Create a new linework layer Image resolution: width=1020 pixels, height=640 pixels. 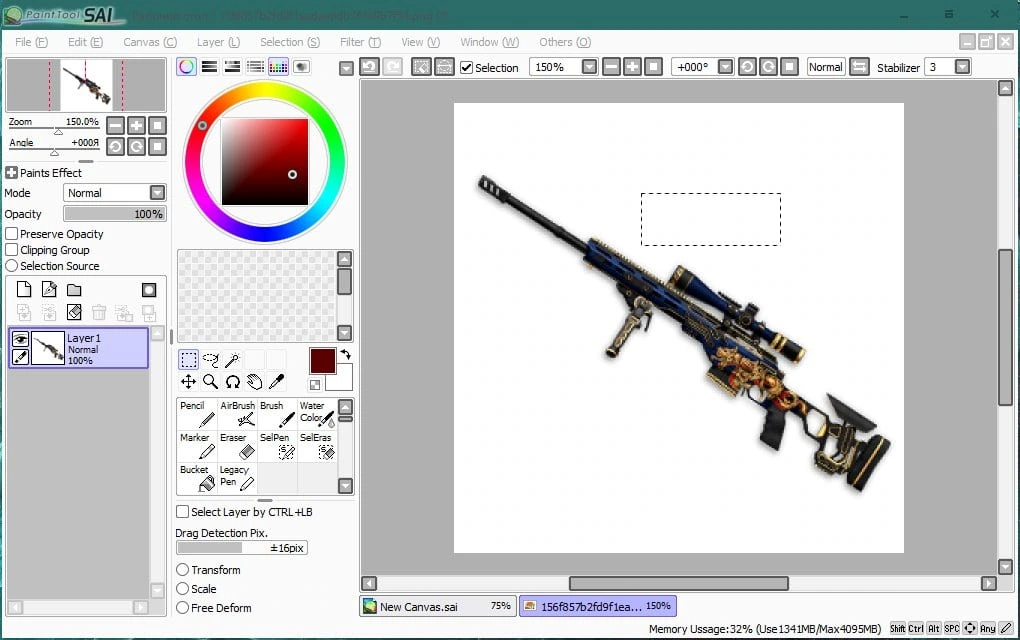pos(49,289)
